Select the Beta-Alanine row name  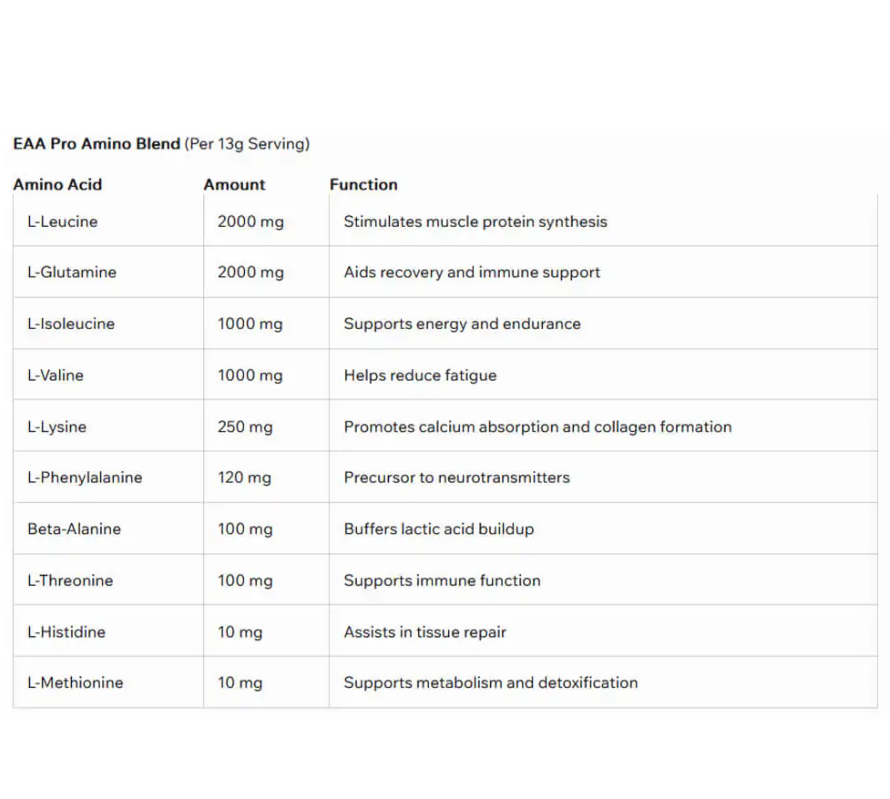pyautogui.click(x=74, y=529)
